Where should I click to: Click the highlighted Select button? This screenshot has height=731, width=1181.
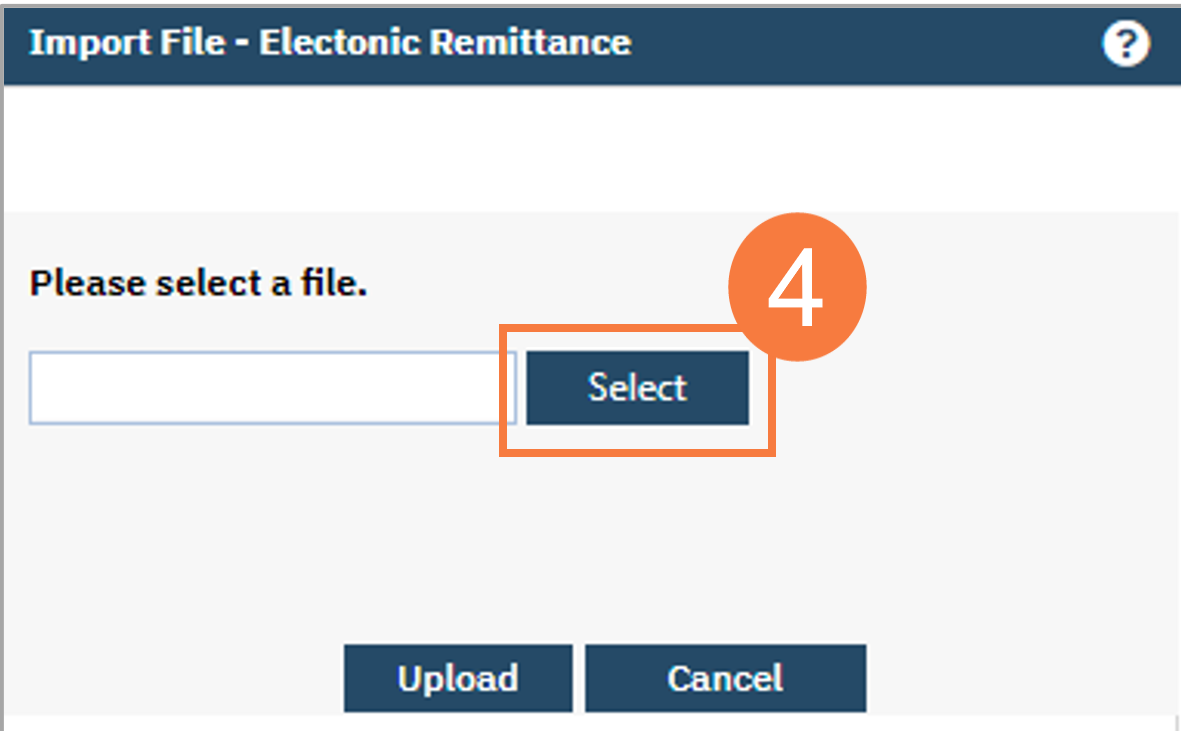point(636,387)
